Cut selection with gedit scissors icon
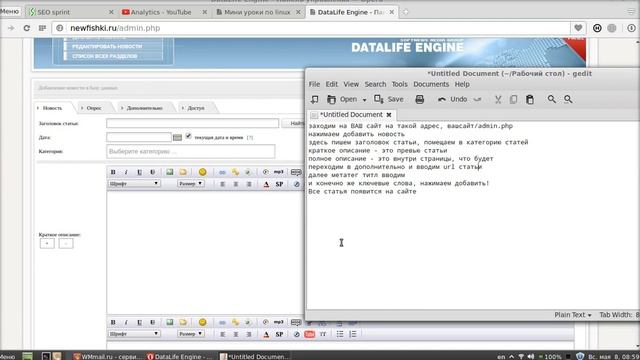This screenshot has width=640, height=360. (x=498, y=99)
